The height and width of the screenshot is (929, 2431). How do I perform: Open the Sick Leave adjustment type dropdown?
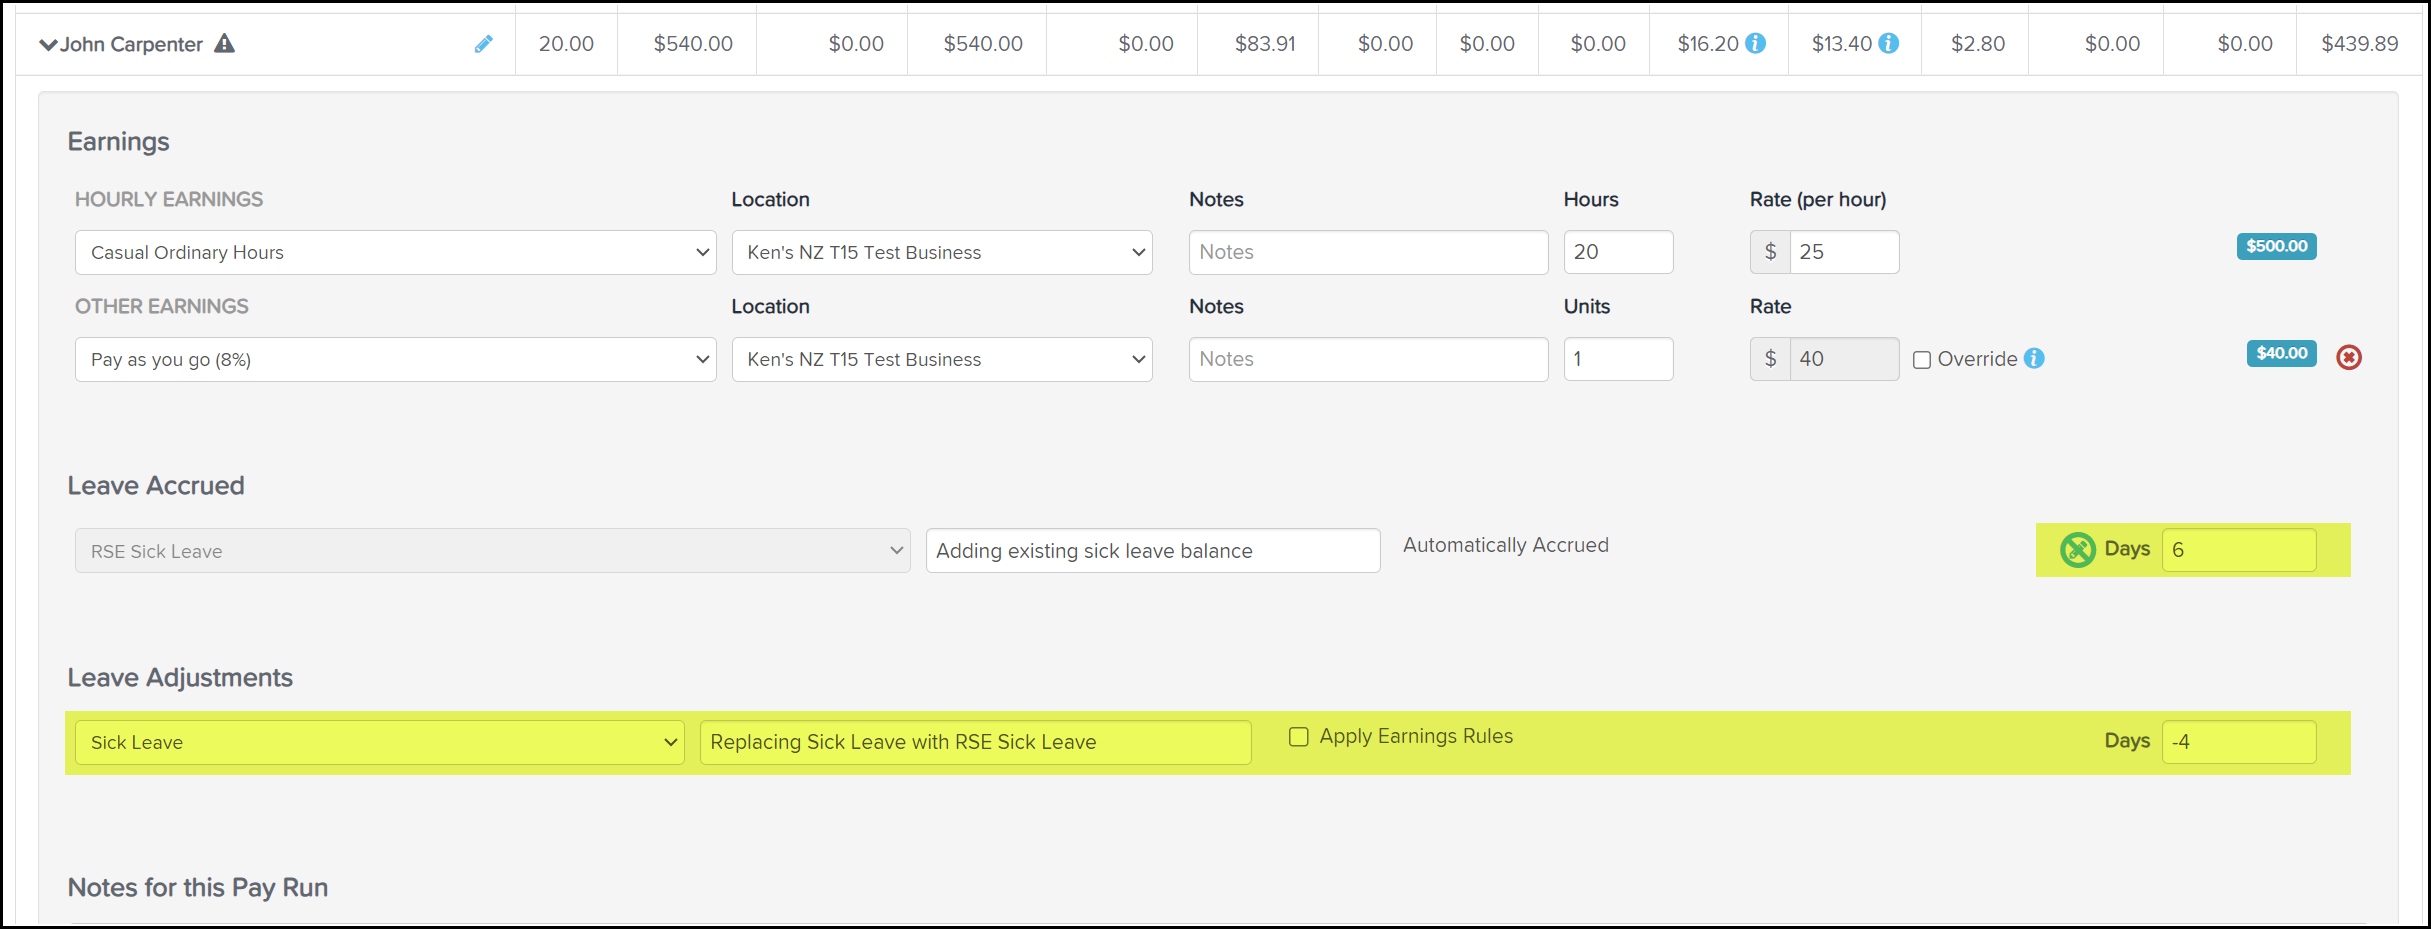pos(379,743)
